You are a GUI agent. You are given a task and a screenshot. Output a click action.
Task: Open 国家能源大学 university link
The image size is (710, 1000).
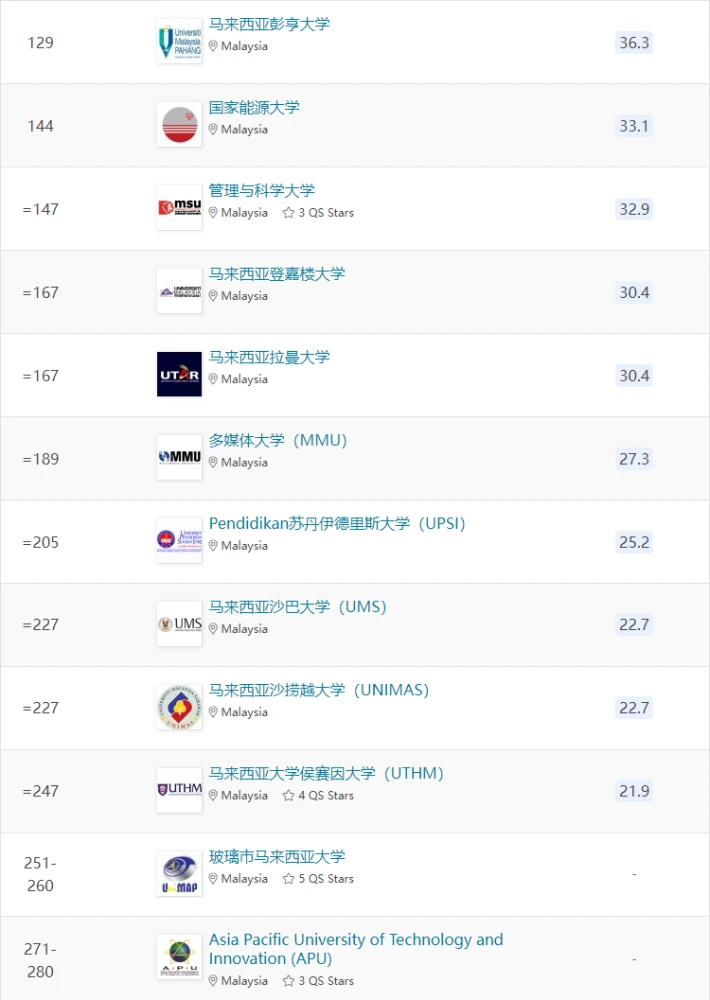point(254,107)
